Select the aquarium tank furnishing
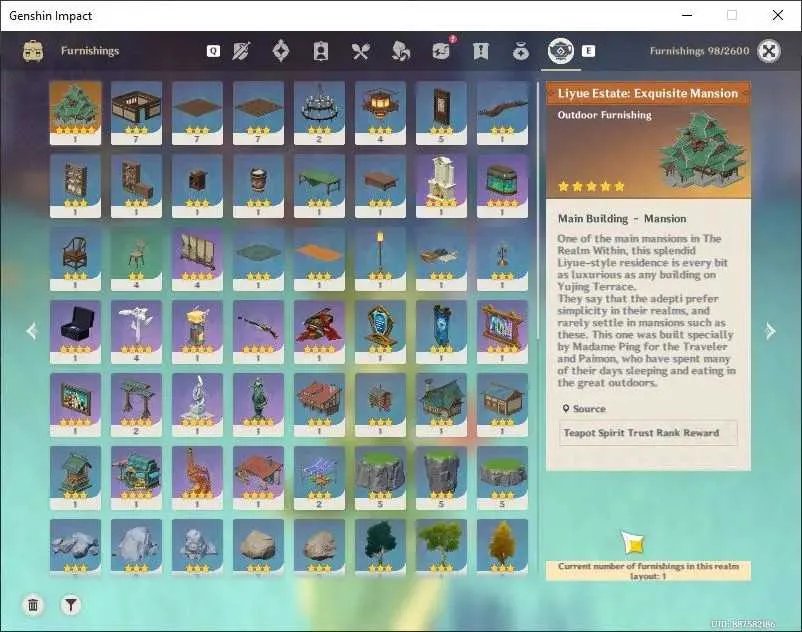This screenshot has width=802, height=632. click(x=502, y=186)
